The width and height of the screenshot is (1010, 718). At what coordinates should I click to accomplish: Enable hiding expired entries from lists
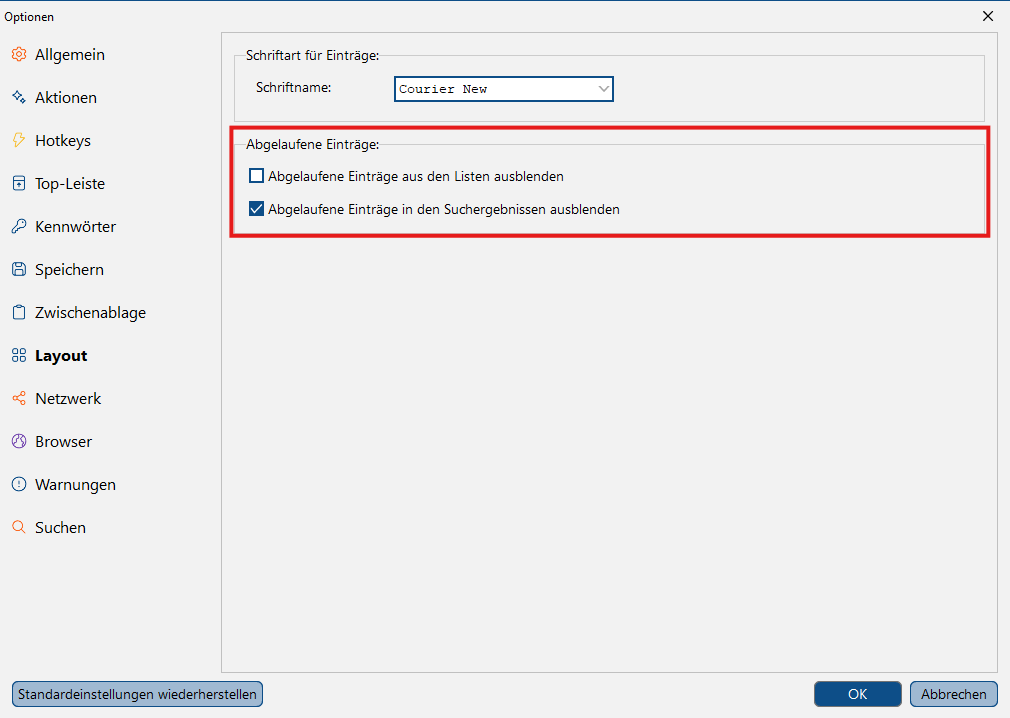click(x=256, y=176)
